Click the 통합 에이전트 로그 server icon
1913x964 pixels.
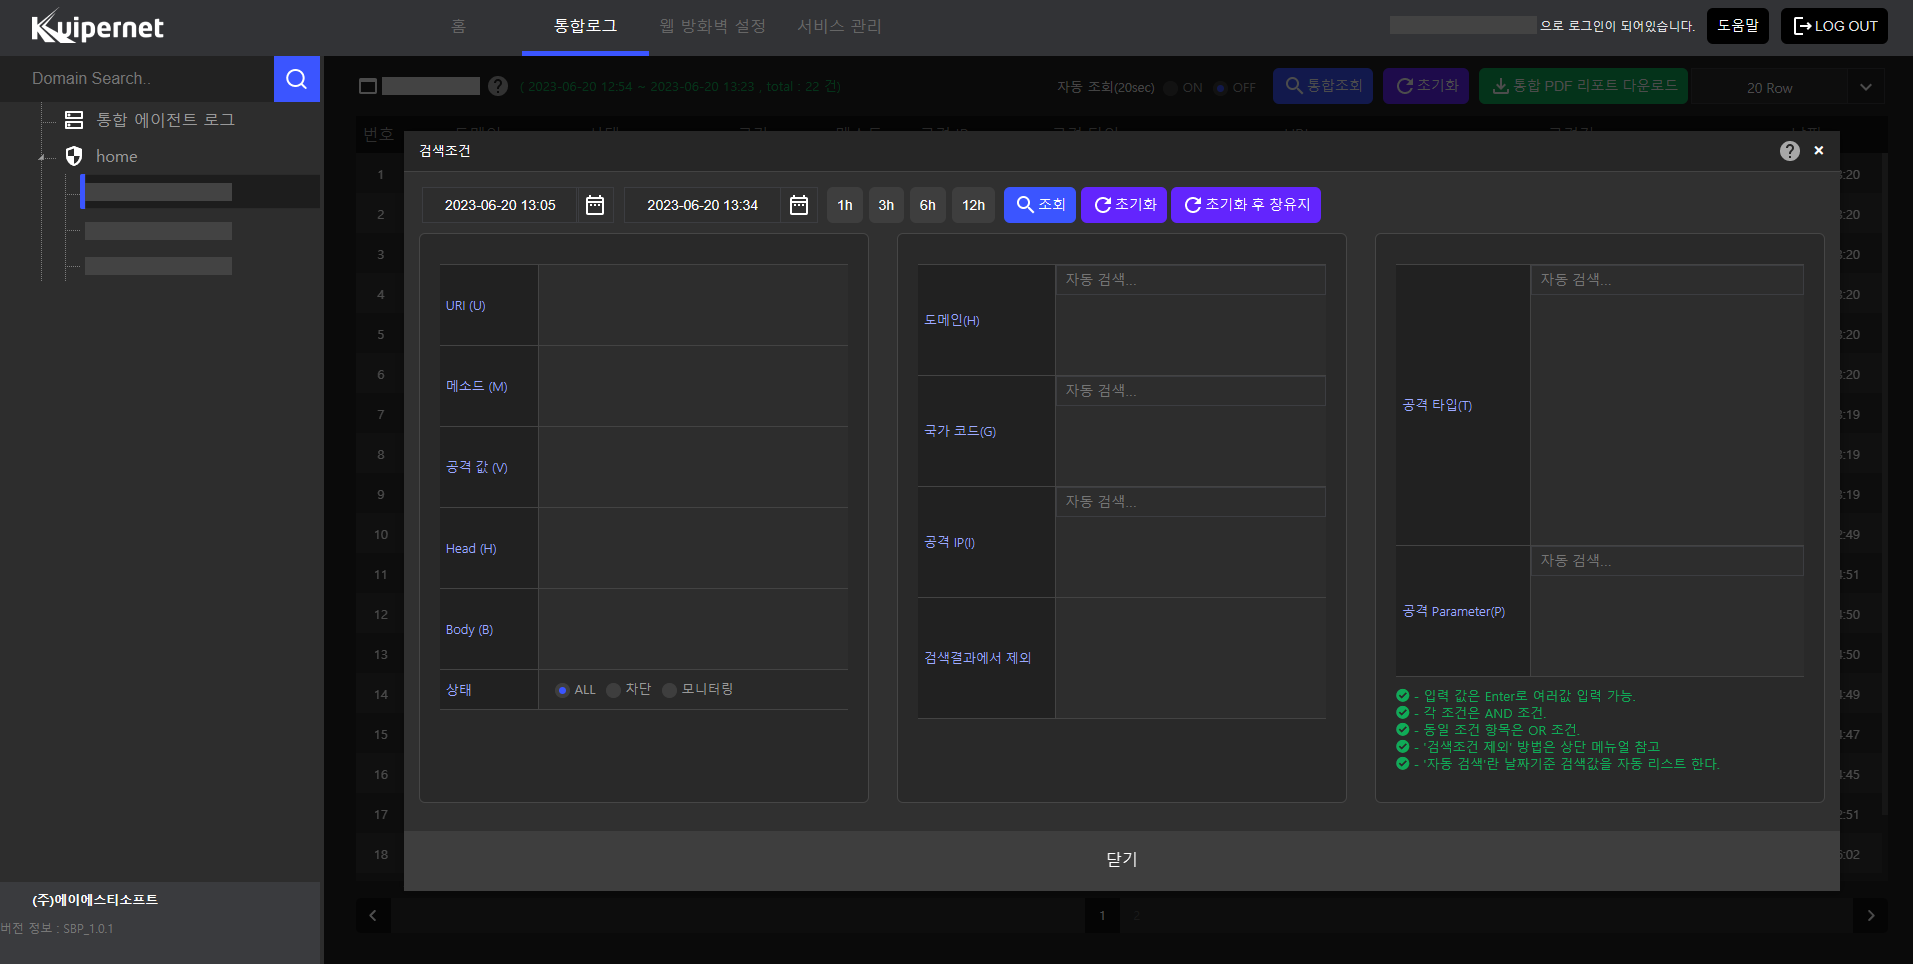point(74,120)
